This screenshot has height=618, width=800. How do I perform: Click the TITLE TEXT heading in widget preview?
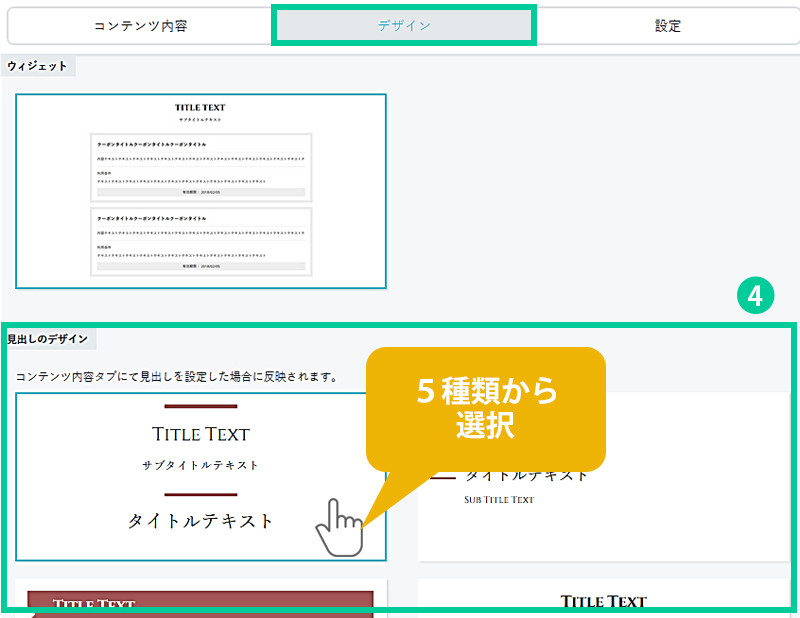pyautogui.click(x=200, y=107)
